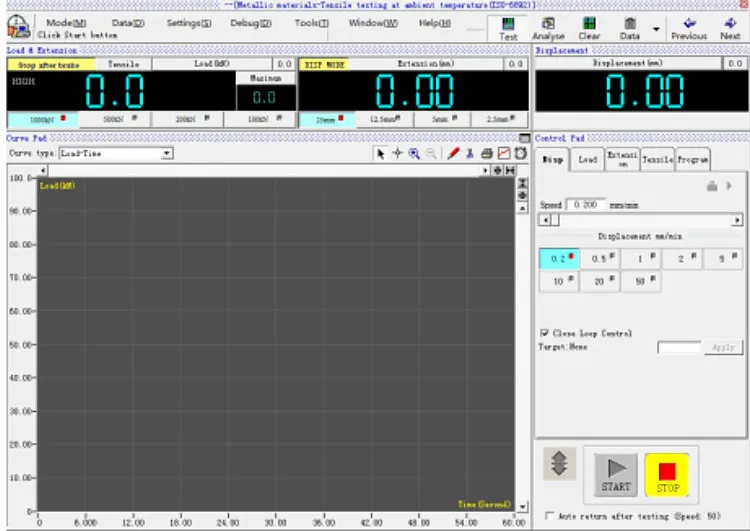Click the Clear toolbar icon
This screenshot has width=750, height=531.
pyautogui.click(x=589, y=28)
